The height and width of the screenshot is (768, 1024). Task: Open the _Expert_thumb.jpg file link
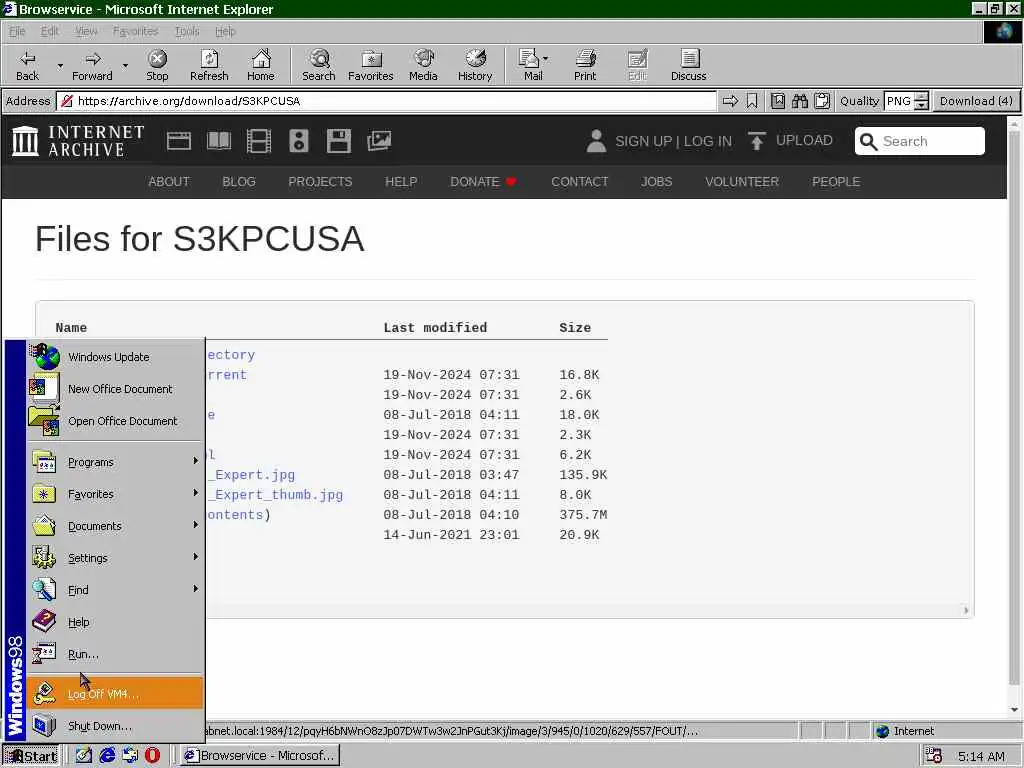[275, 495]
